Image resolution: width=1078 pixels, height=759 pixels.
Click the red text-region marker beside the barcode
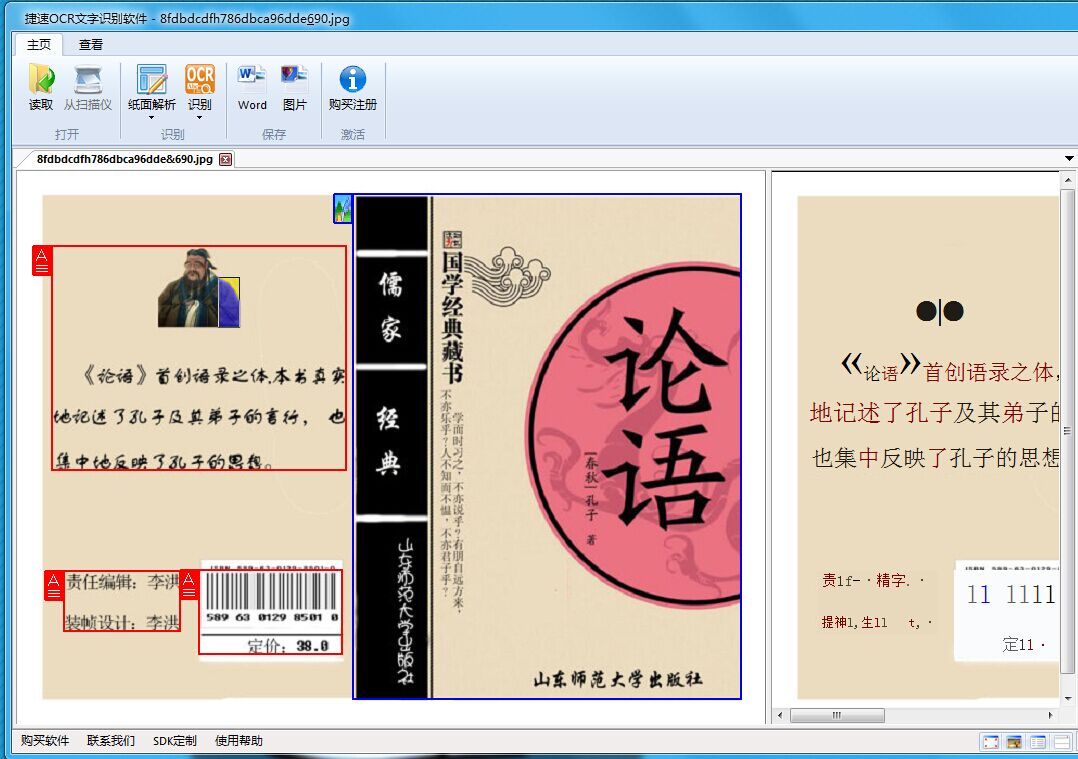pos(189,584)
